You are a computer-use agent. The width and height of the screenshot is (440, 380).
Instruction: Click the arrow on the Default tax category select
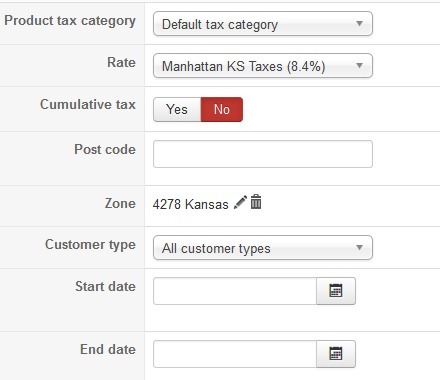click(x=359, y=24)
